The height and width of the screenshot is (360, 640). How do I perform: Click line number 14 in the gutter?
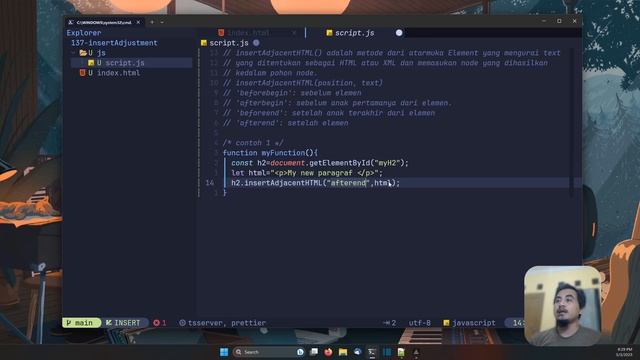click(209, 183)
